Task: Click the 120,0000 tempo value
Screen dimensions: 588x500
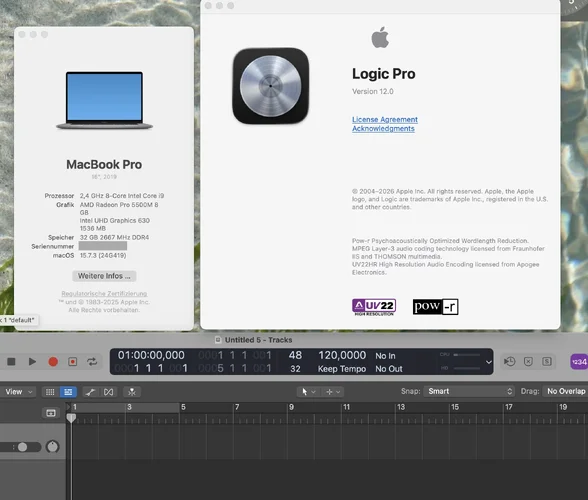Action: point(342,355)
